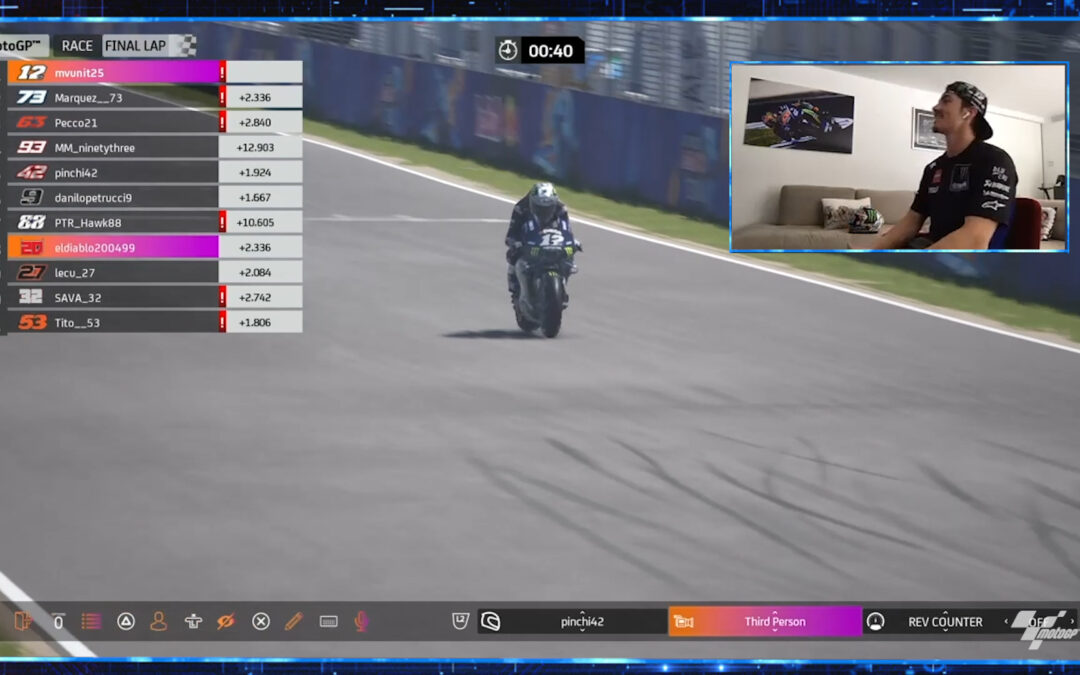Select rider PTR_Hawk88 in standings
The width and height of the screenshot is (1080, 675).
pyautogui.click(x=154, y=222)
